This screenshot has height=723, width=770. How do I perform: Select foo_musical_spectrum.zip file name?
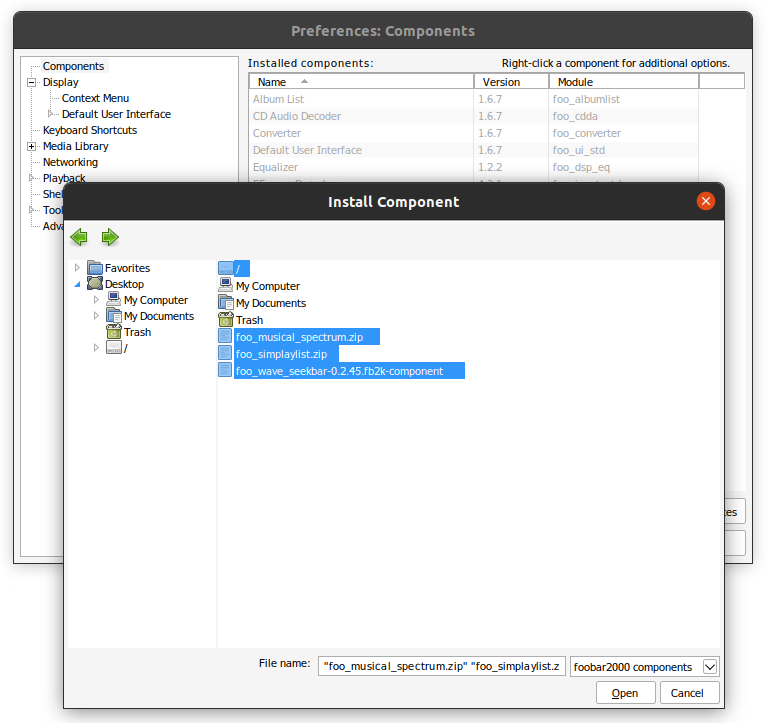click(299, 337)
